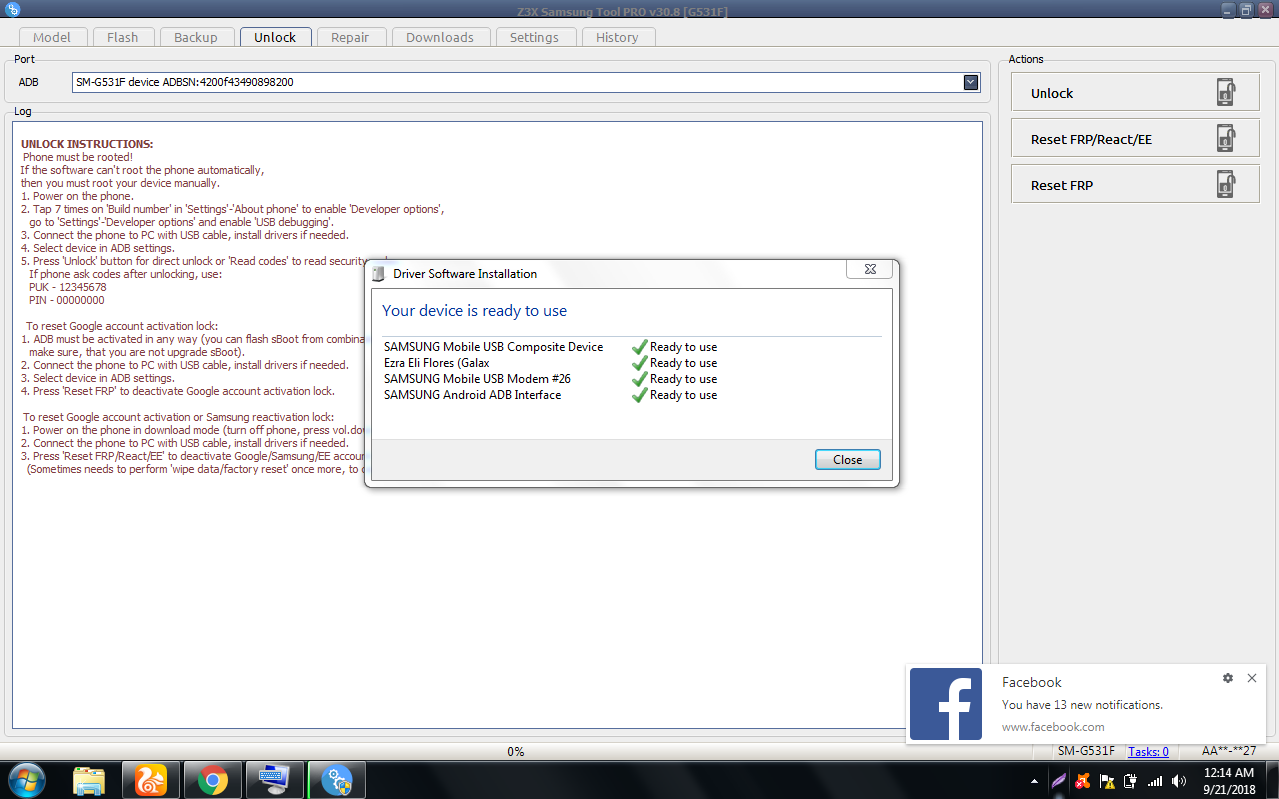1279x799 pixels.
Task: Click the Driver Software Installation title icon
Action: [379, 274]
